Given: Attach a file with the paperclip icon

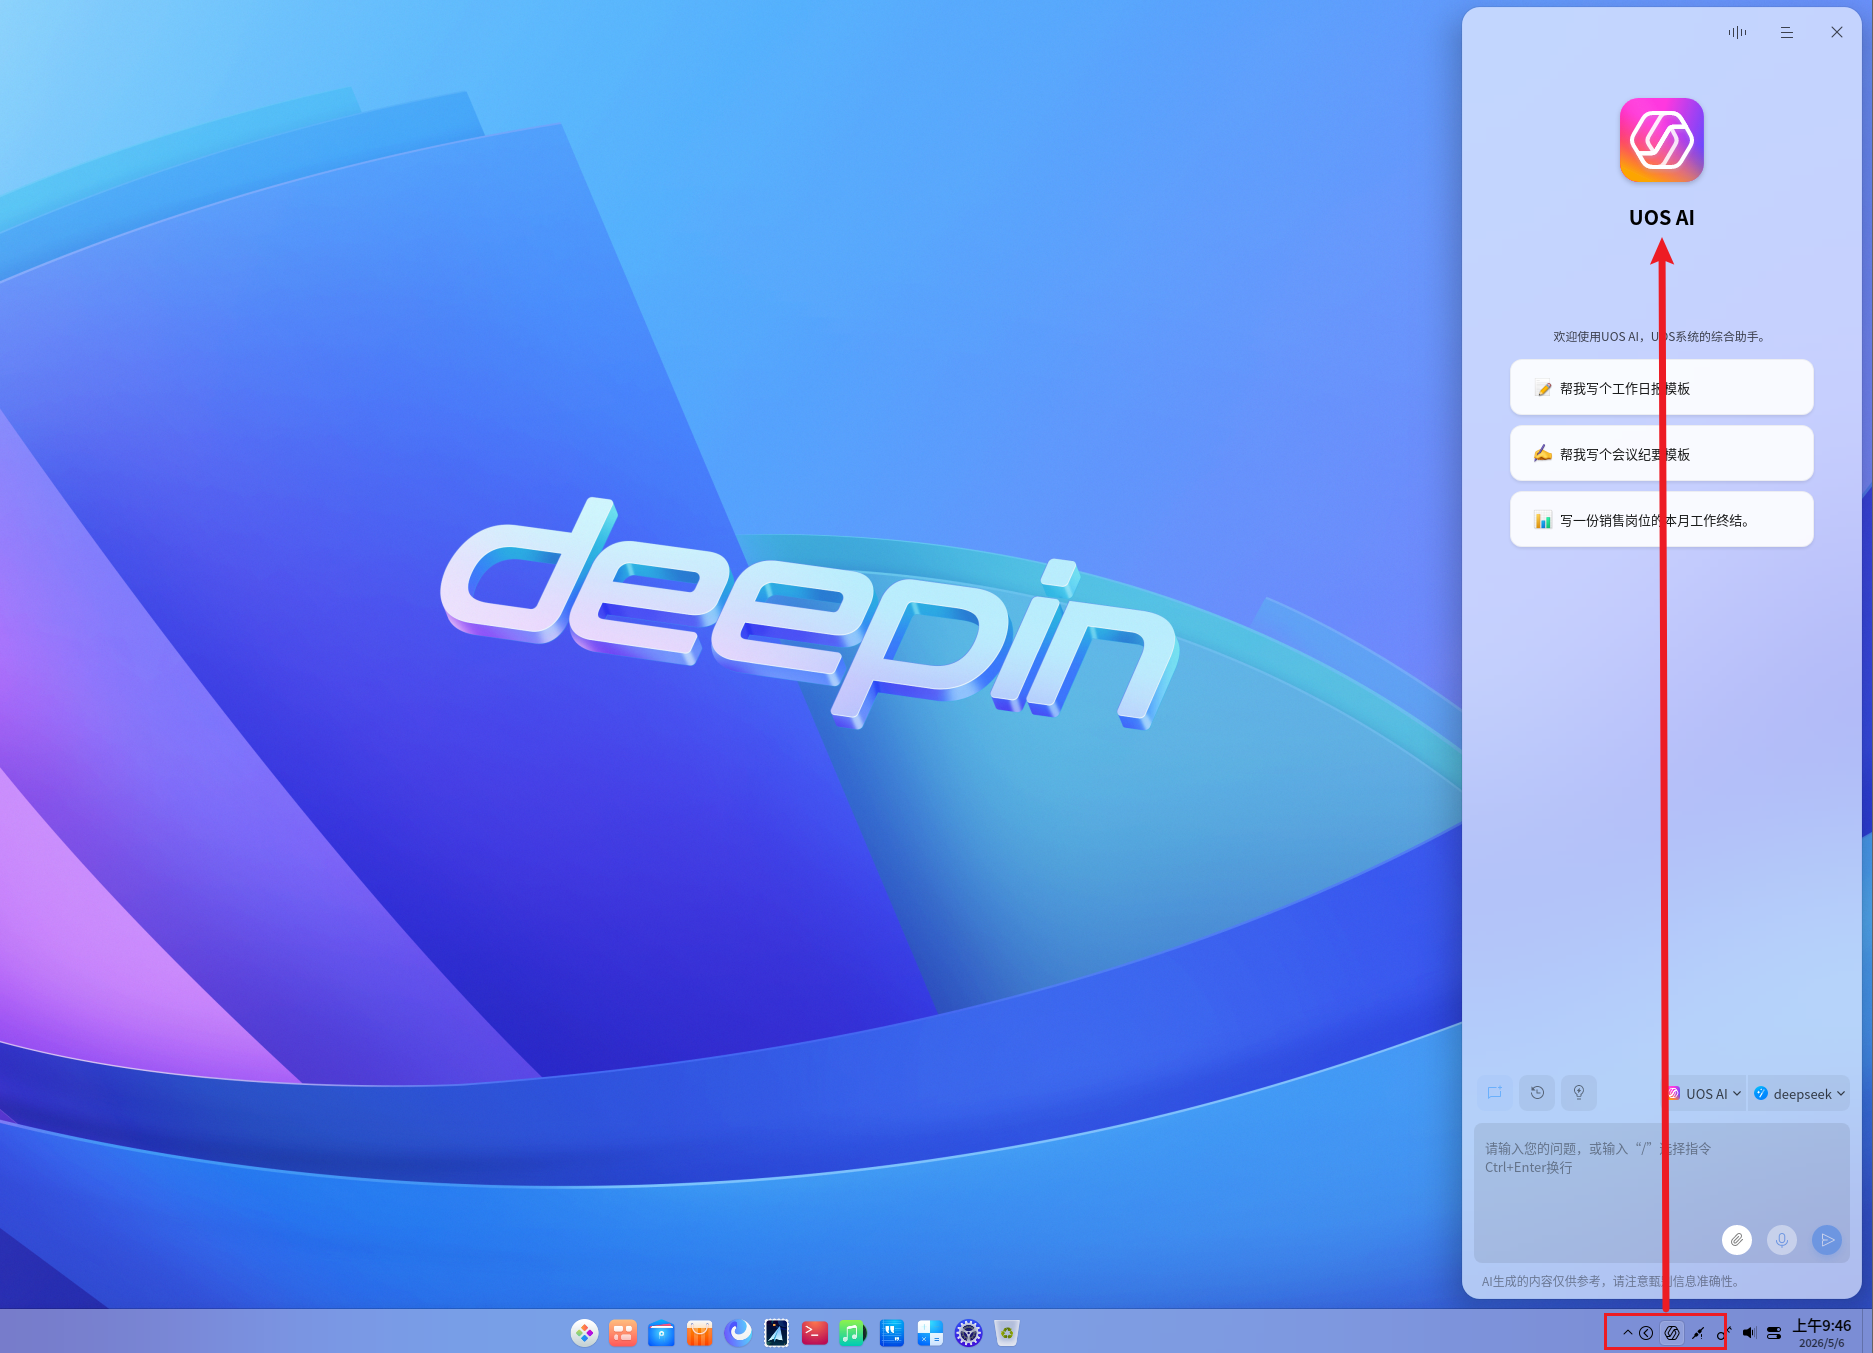Looking at the screenshot, I should (1737, 1240).
